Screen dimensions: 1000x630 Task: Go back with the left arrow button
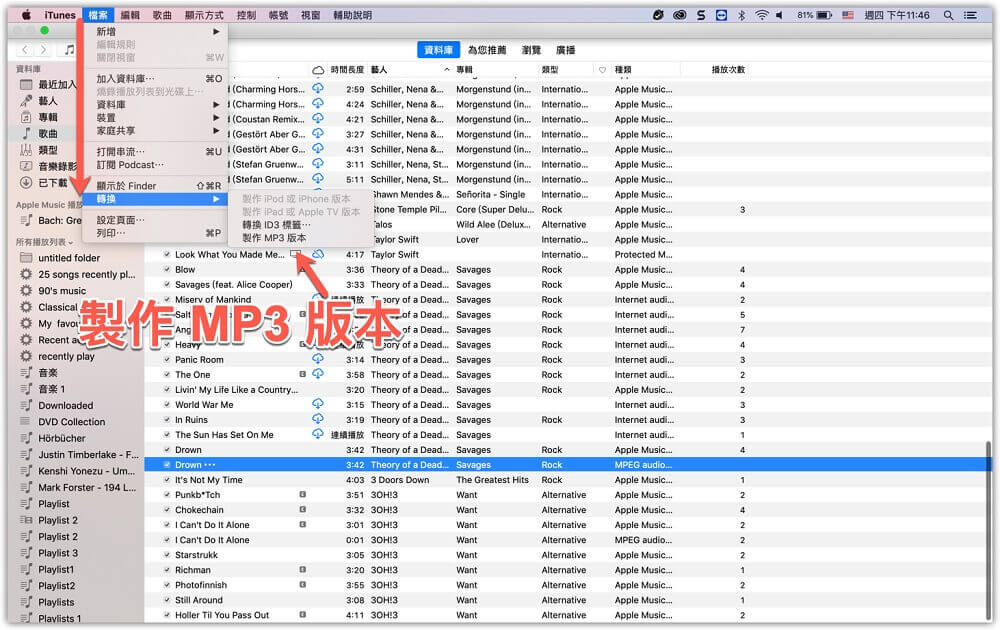tap(24, 49)
